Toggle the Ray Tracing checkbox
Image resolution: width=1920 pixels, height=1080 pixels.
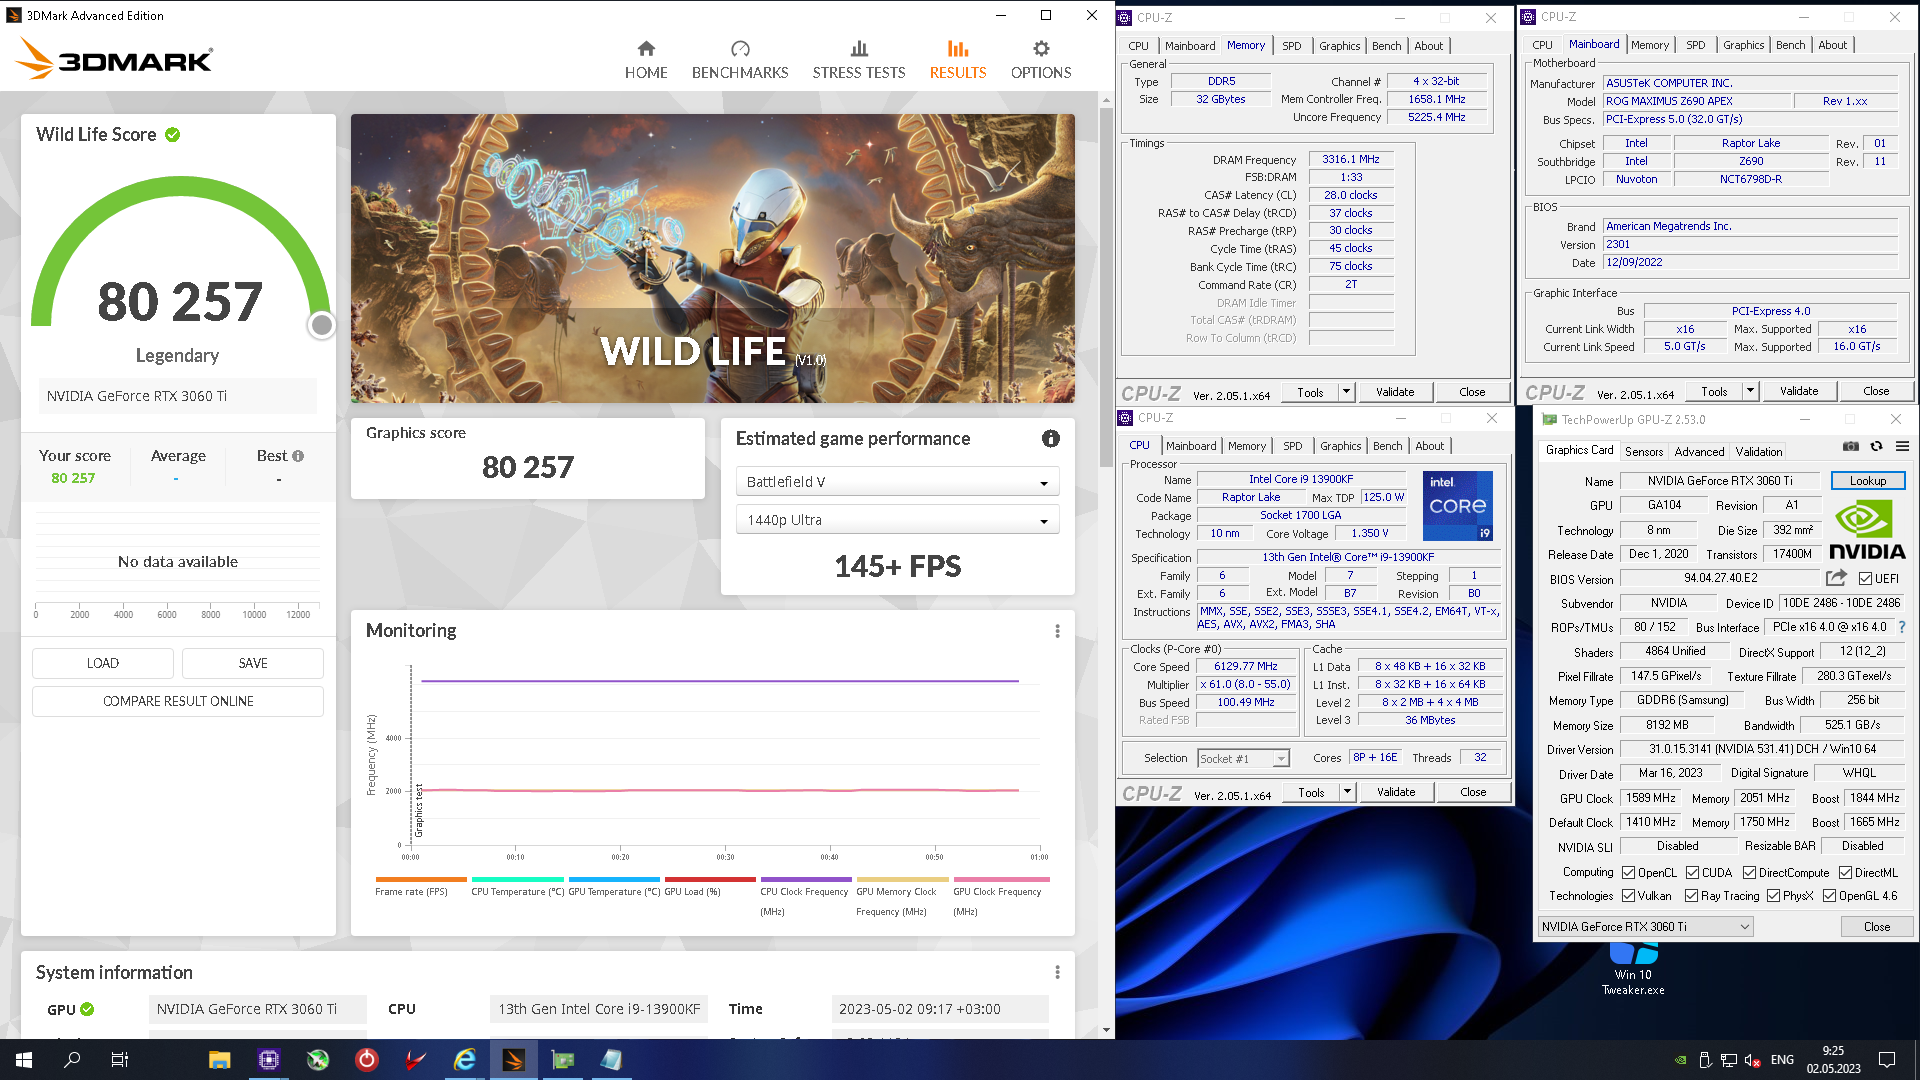click(x=1691, y=896)
